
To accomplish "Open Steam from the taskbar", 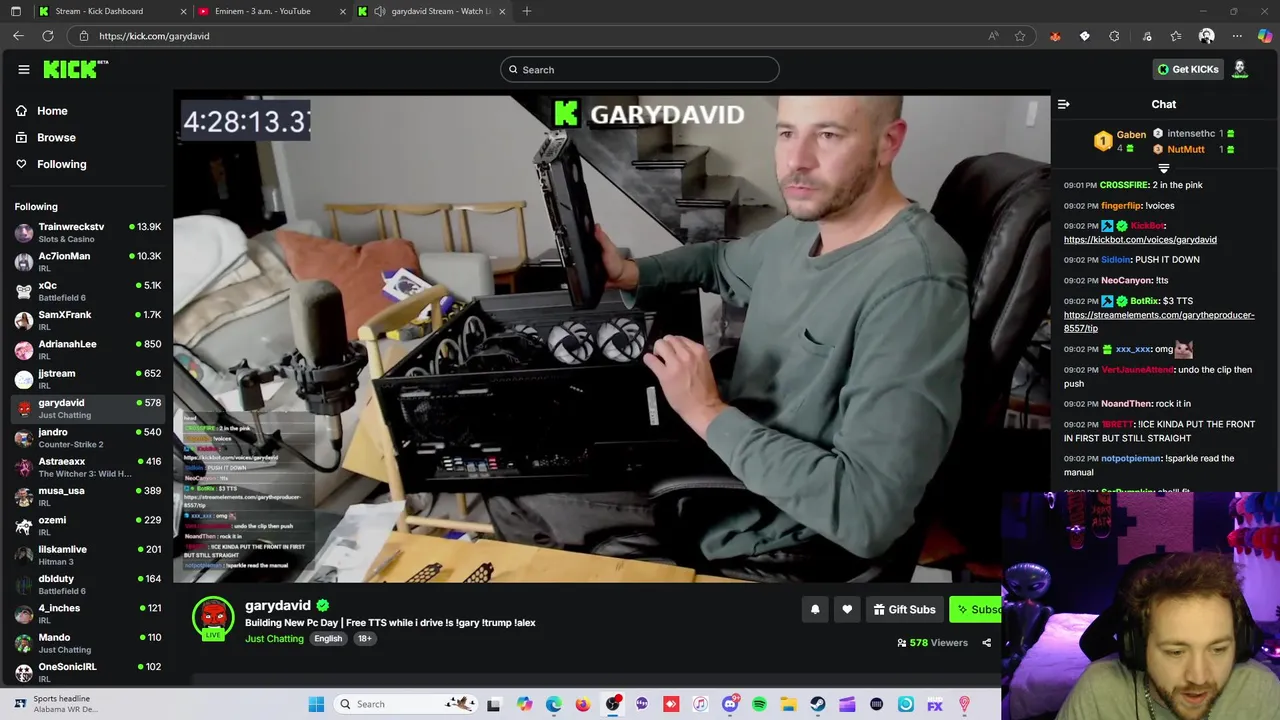I will [x=818, y=704].
